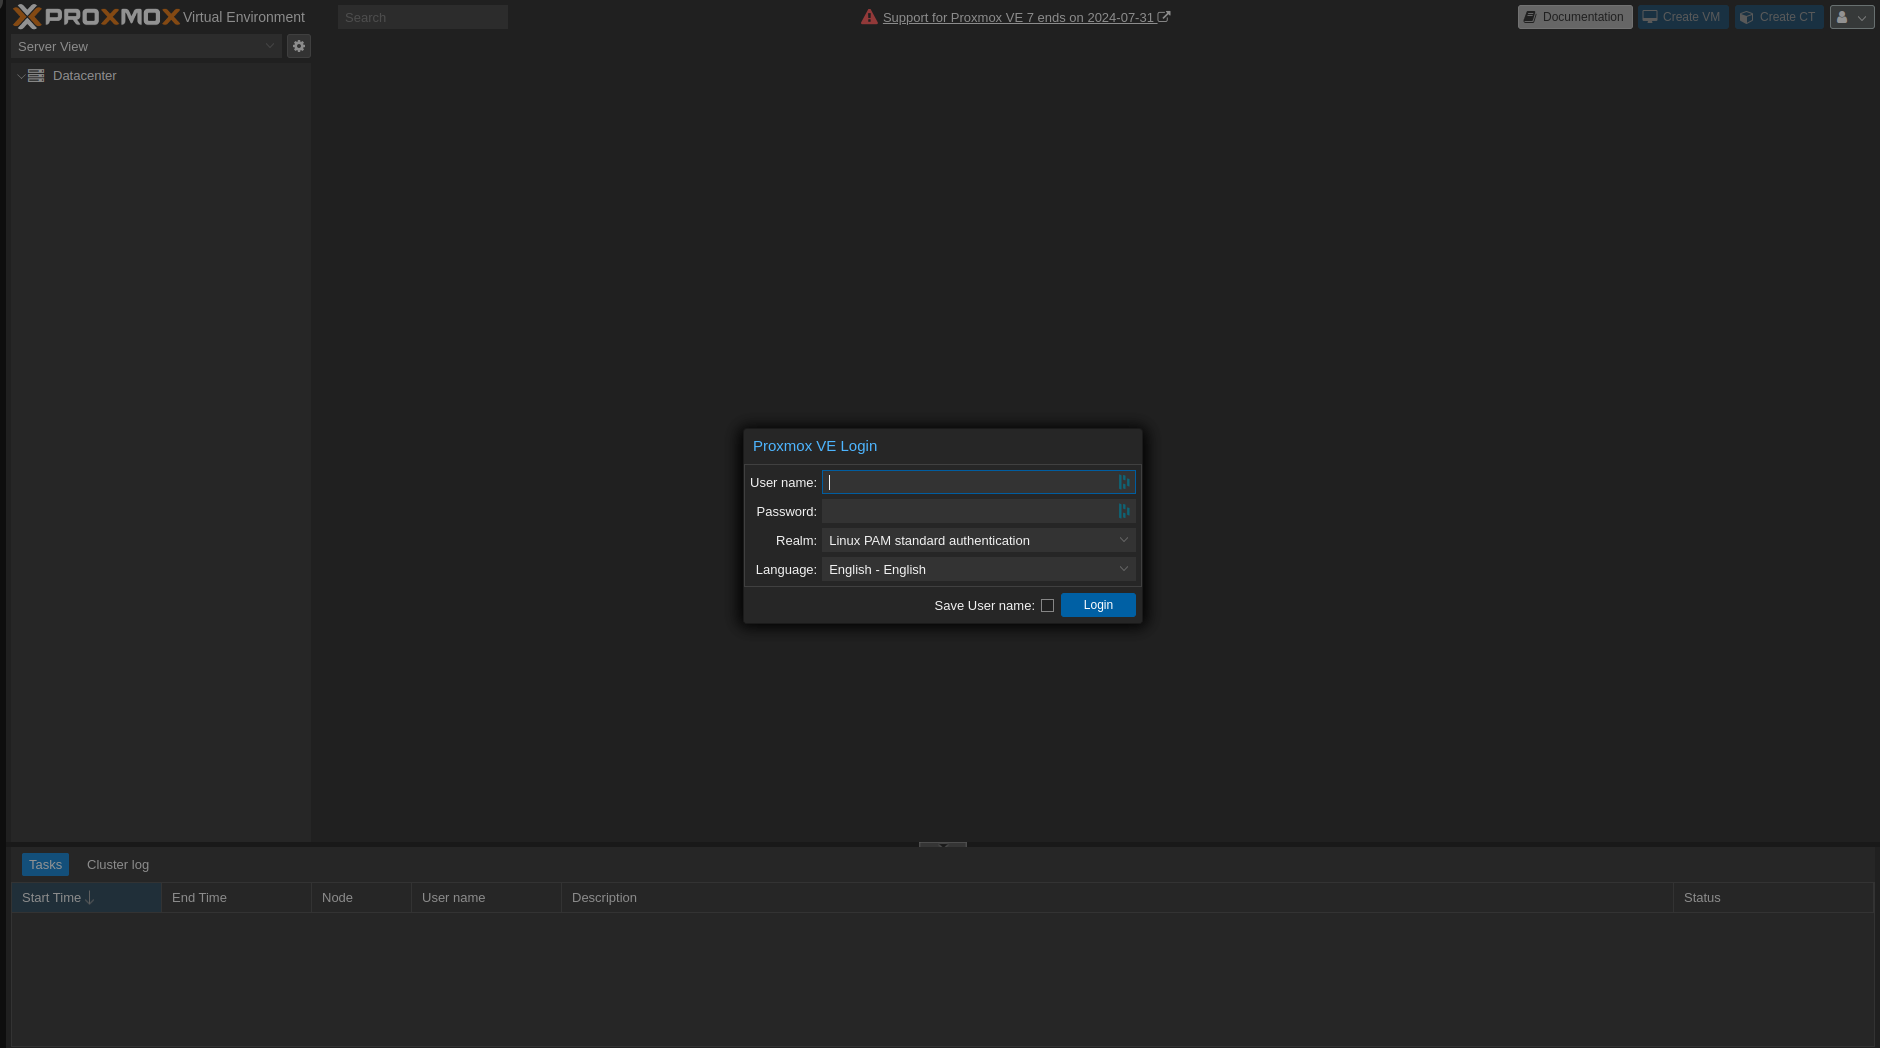Select Datacenter in the tree

tap(84, 76)
